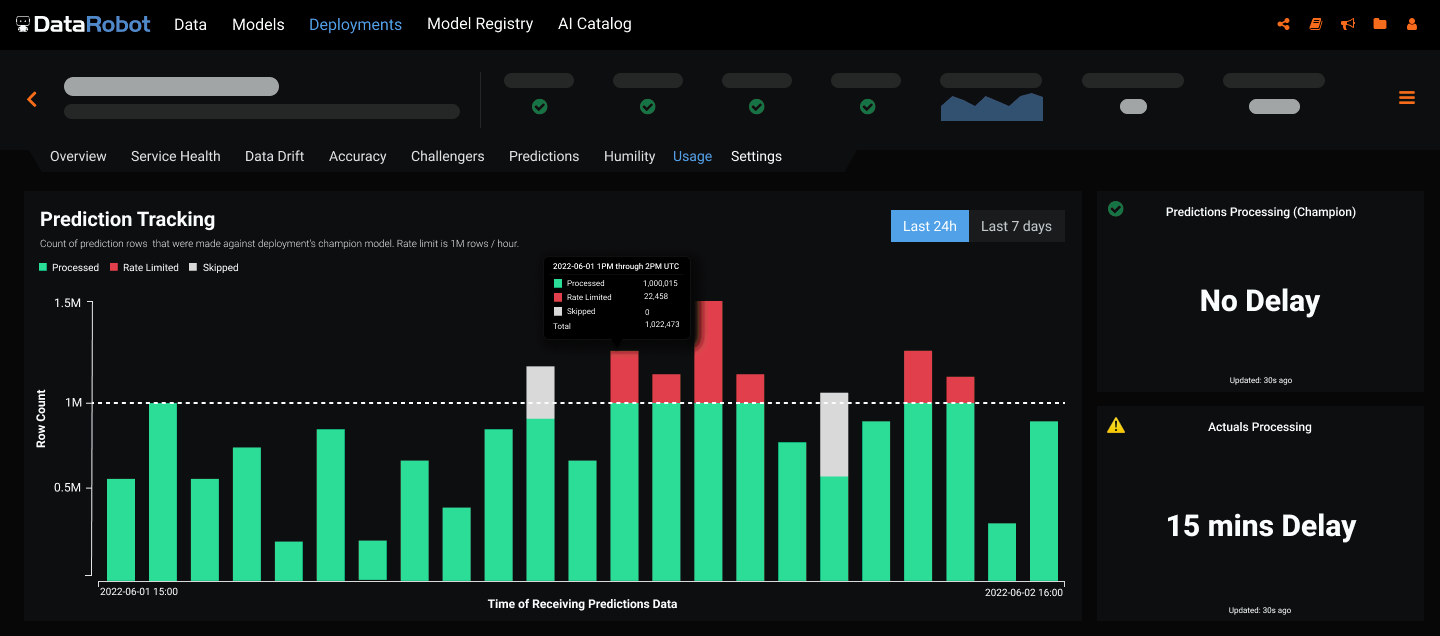Open the Service Health tab
The height and width of the screenshot is (636, 1440).
175,156
